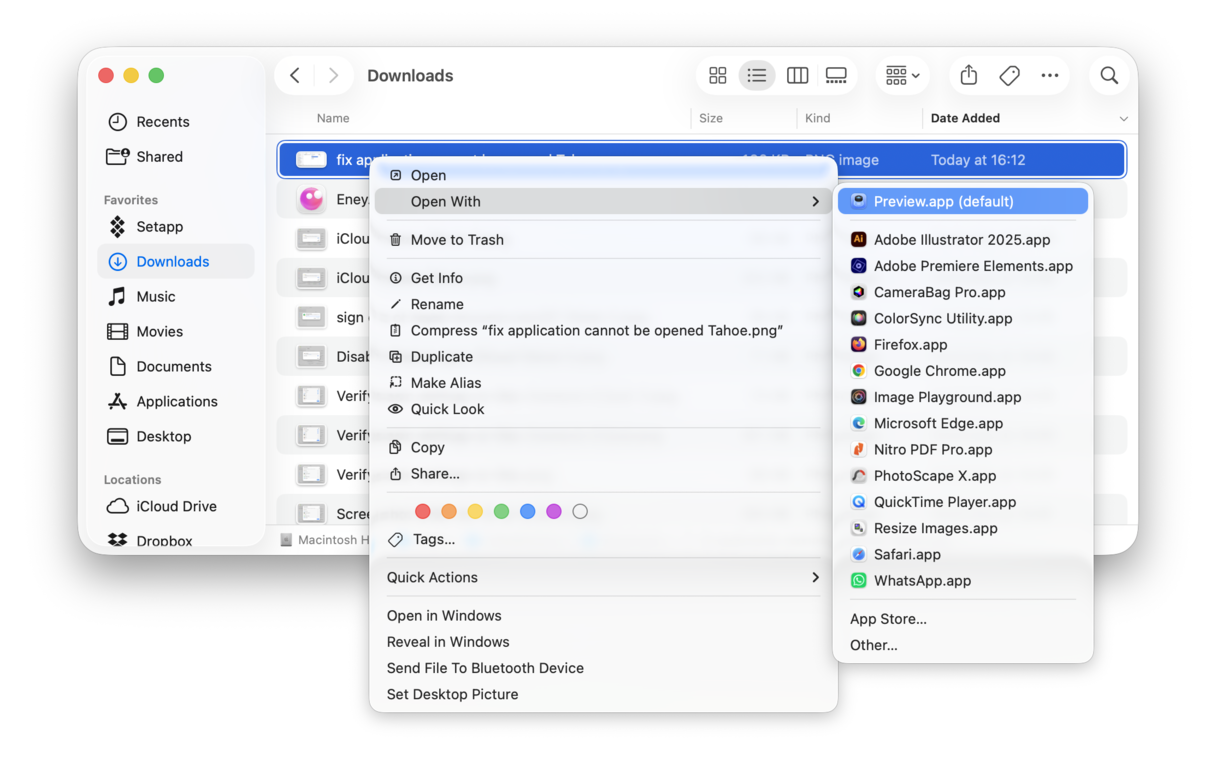Switch to column view layout
The image size is (1216, 779).
click(797, 75)
